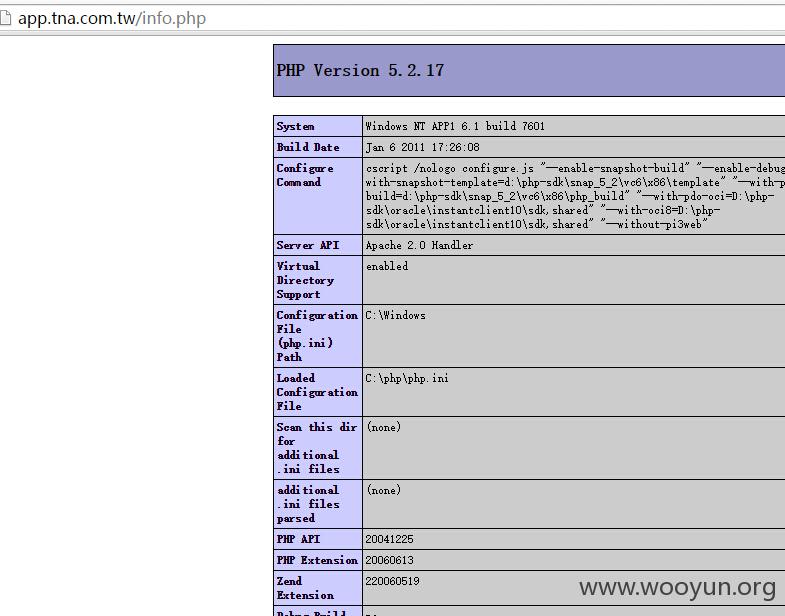Click the System row label
Viewport: 785px width, 616px height.
tap(295, 126)
